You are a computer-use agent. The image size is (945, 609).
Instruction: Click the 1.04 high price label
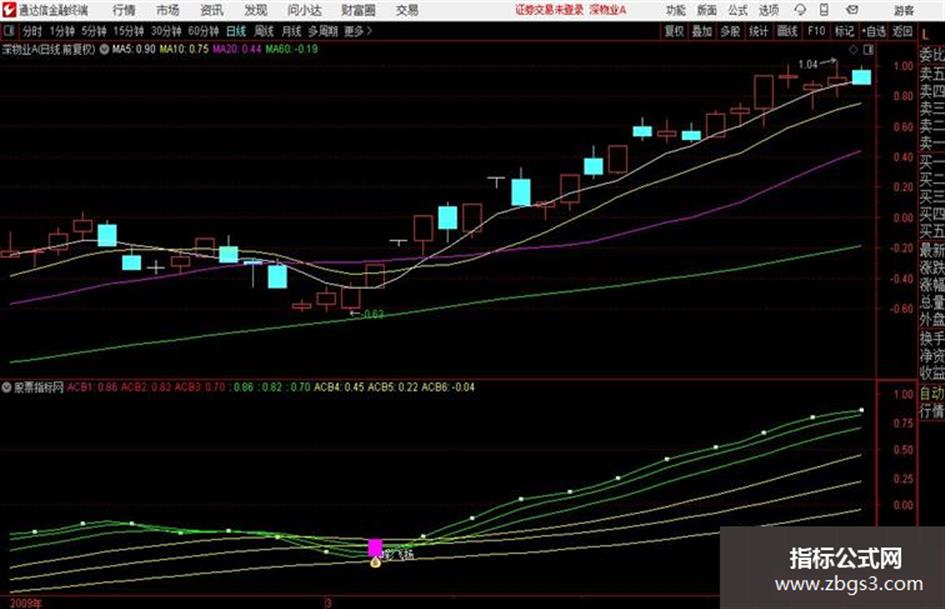pos(808,64)
